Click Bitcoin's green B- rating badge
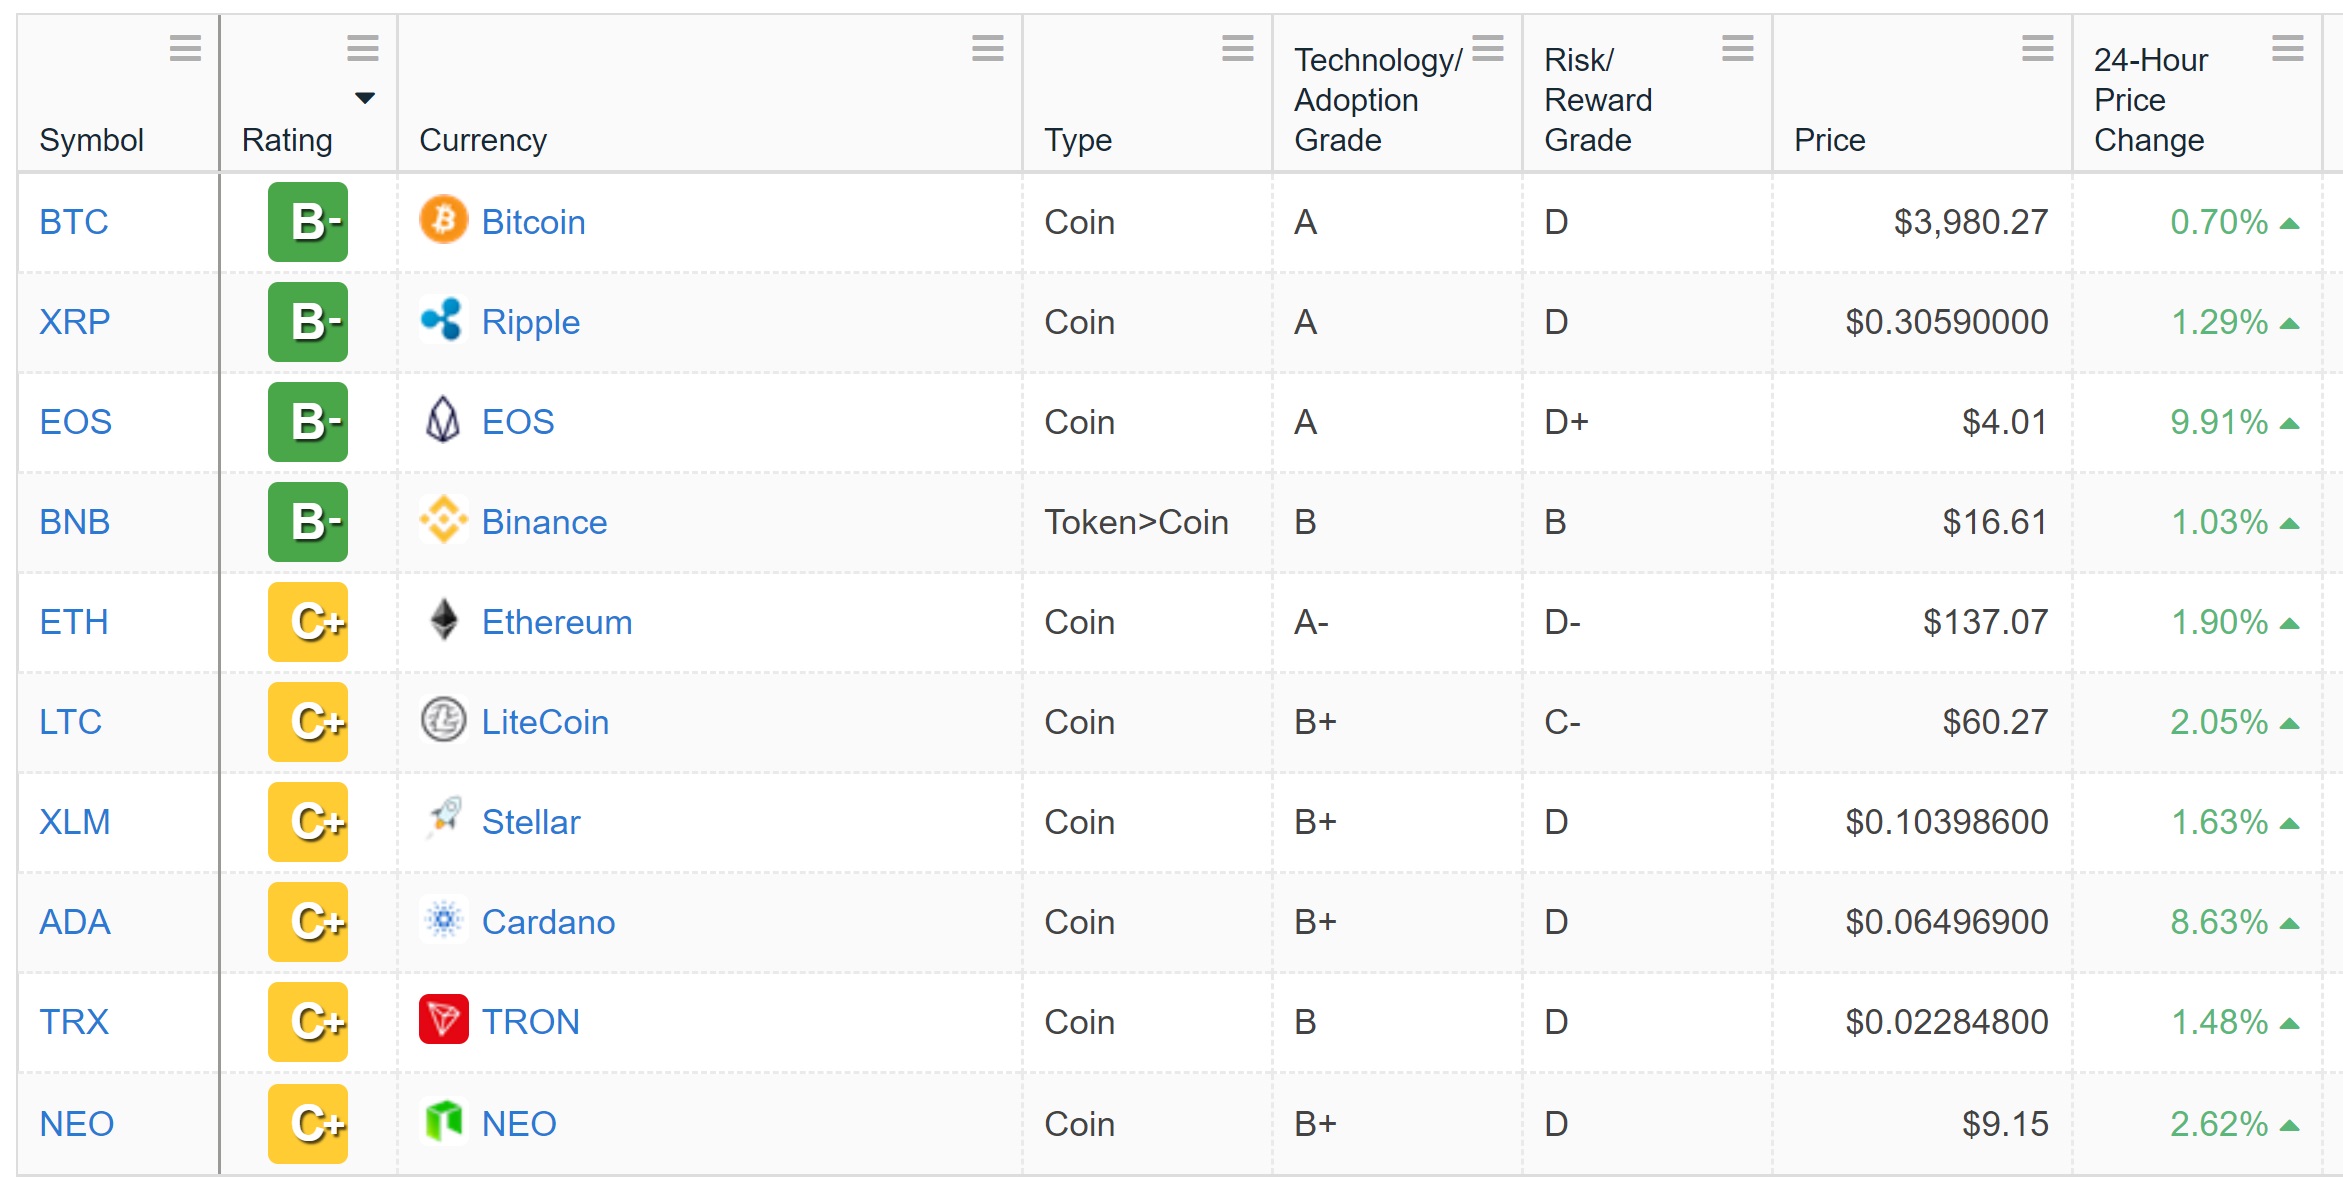This screenshot has height=1191, width=2343. pos(308,222)
